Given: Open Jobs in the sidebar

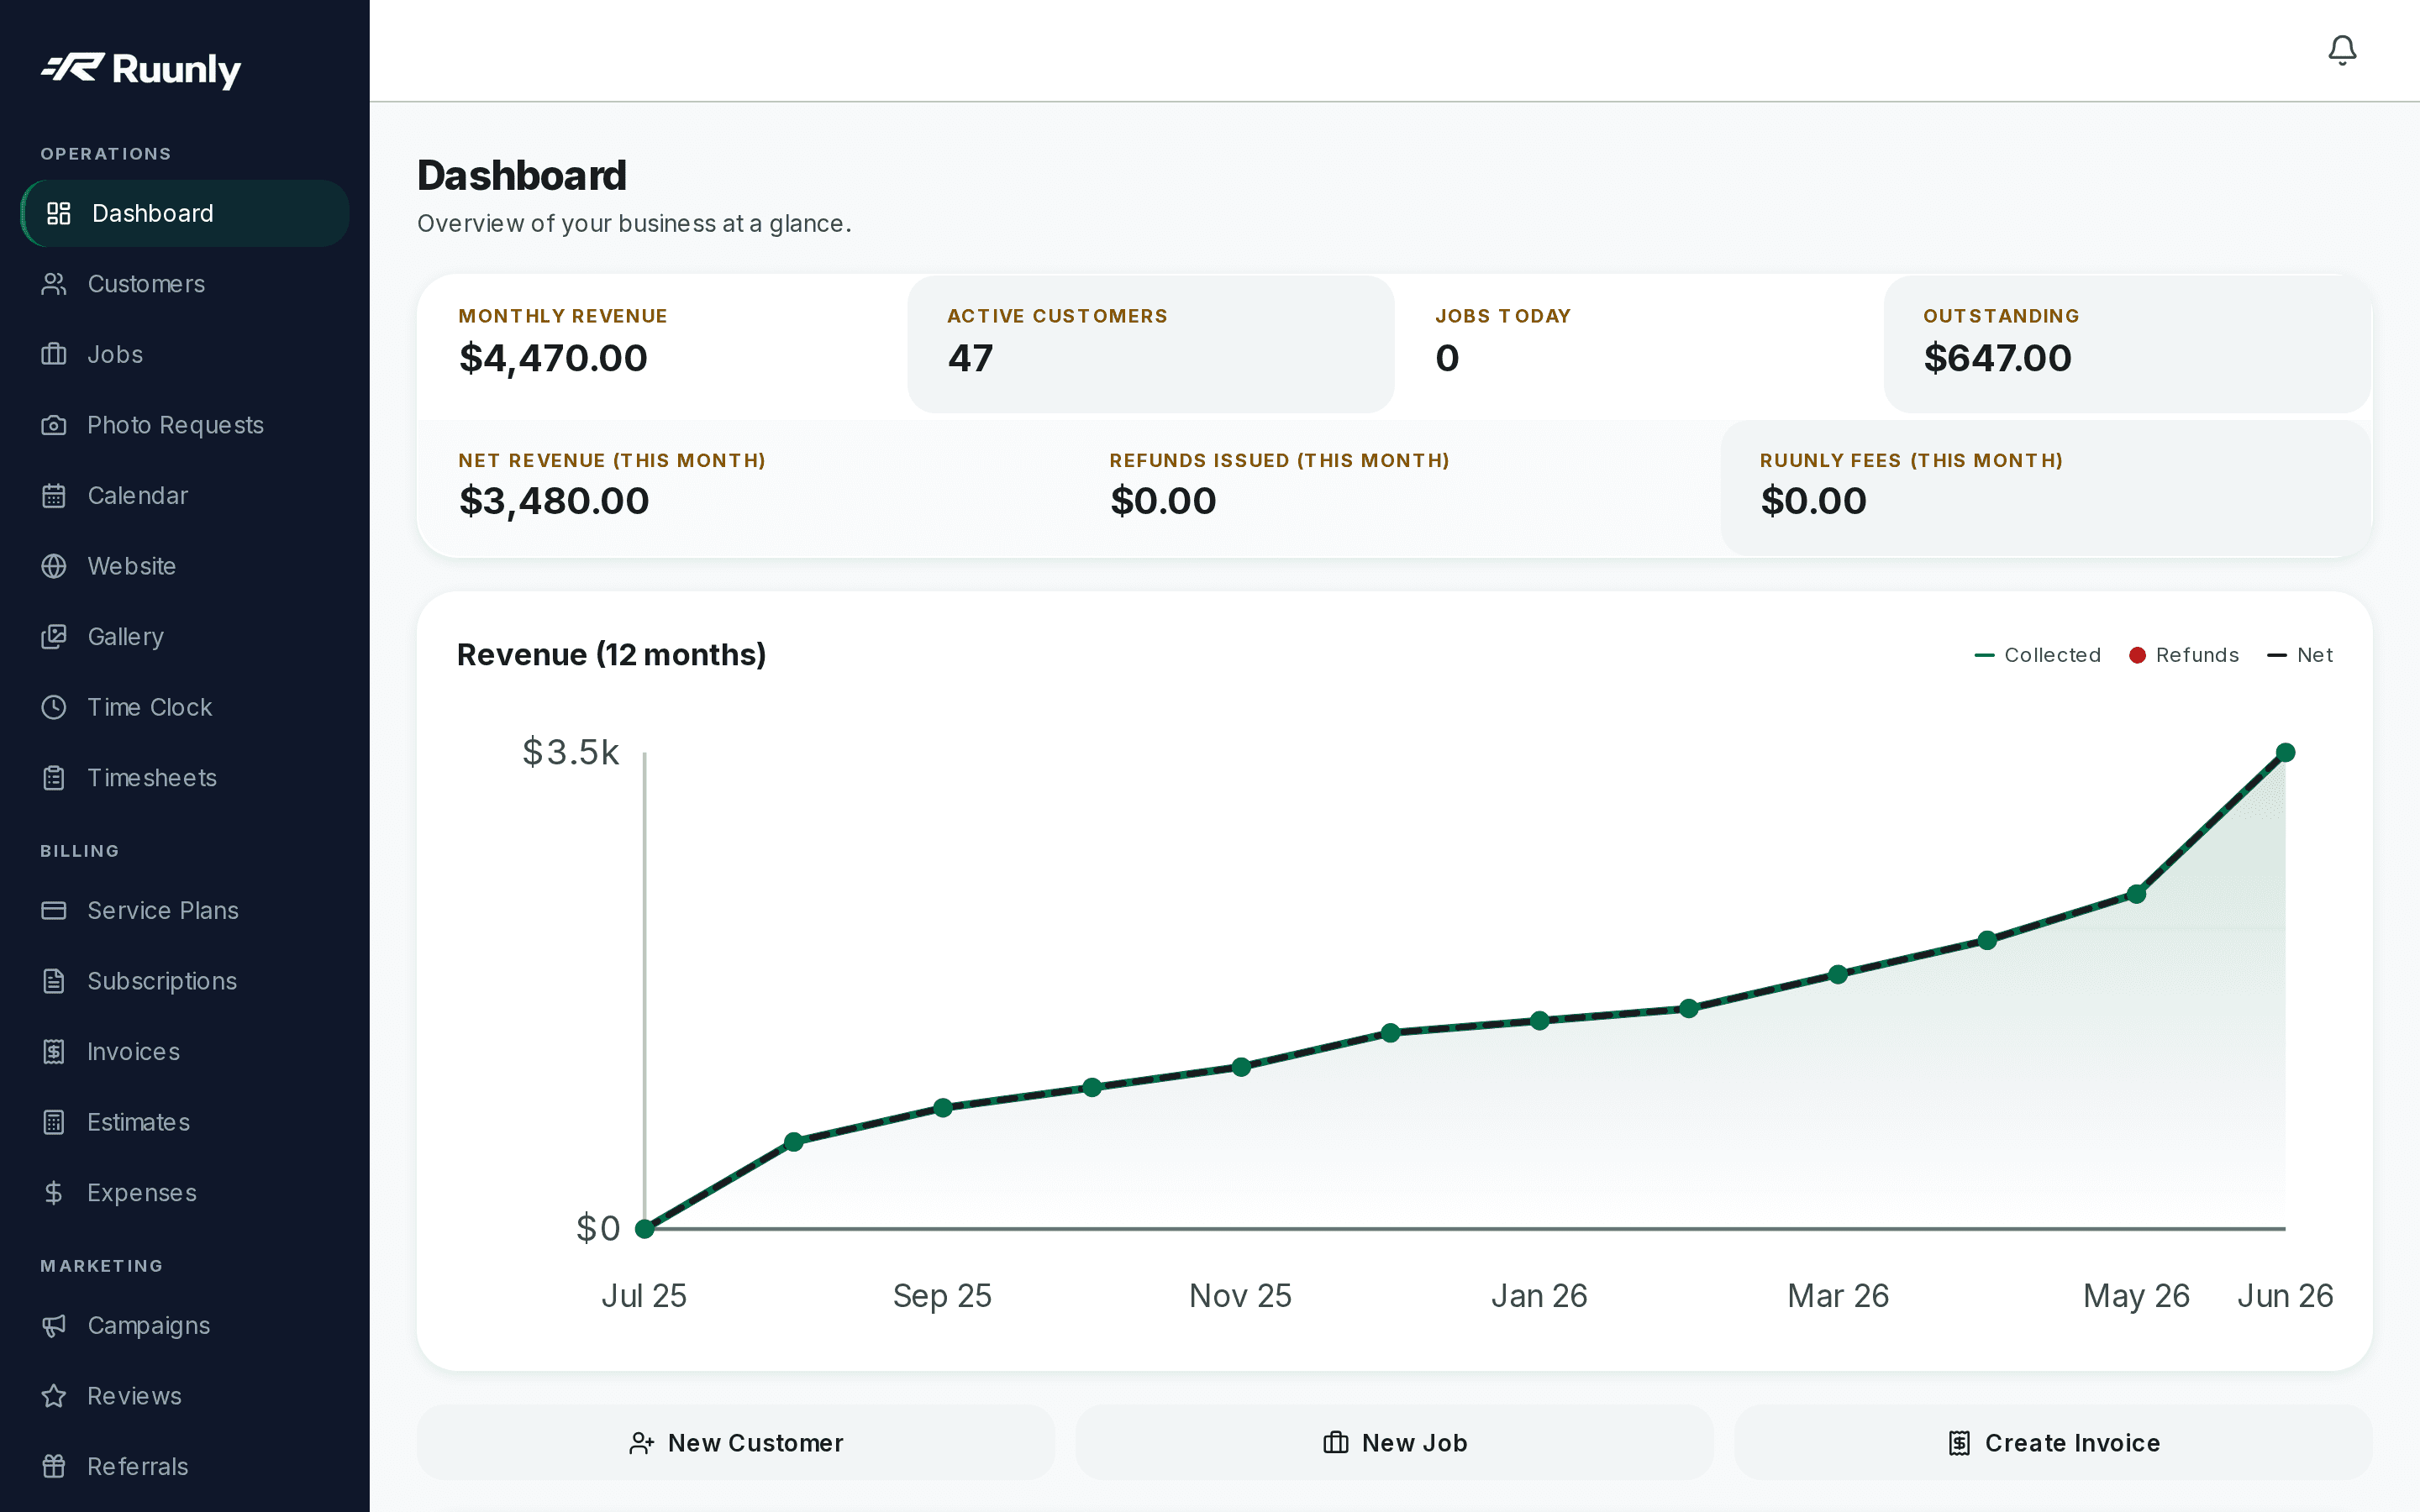Looking at the screenshot, I should coord(185,354).
